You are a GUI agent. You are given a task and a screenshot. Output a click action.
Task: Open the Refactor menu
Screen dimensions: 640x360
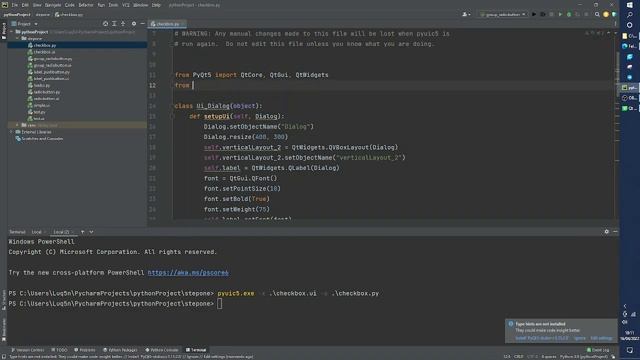[86, 5]
